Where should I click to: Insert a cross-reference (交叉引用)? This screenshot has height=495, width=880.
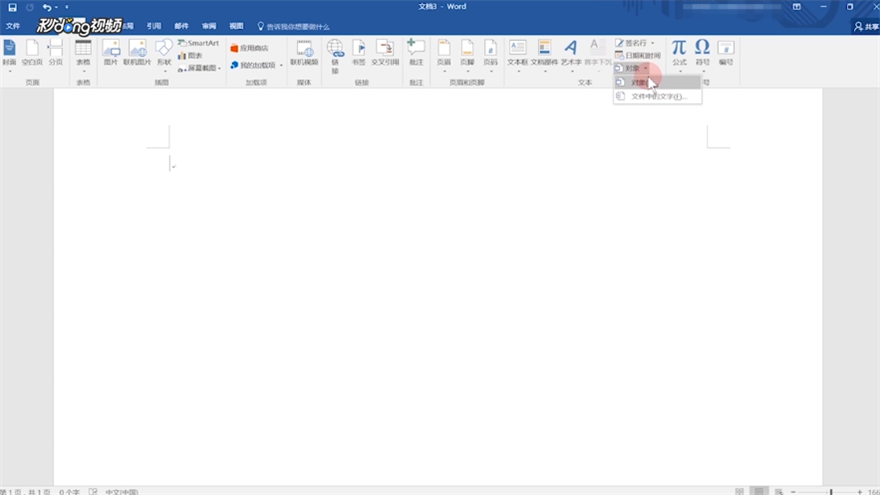pyautogui.click(x=385, y=54)
